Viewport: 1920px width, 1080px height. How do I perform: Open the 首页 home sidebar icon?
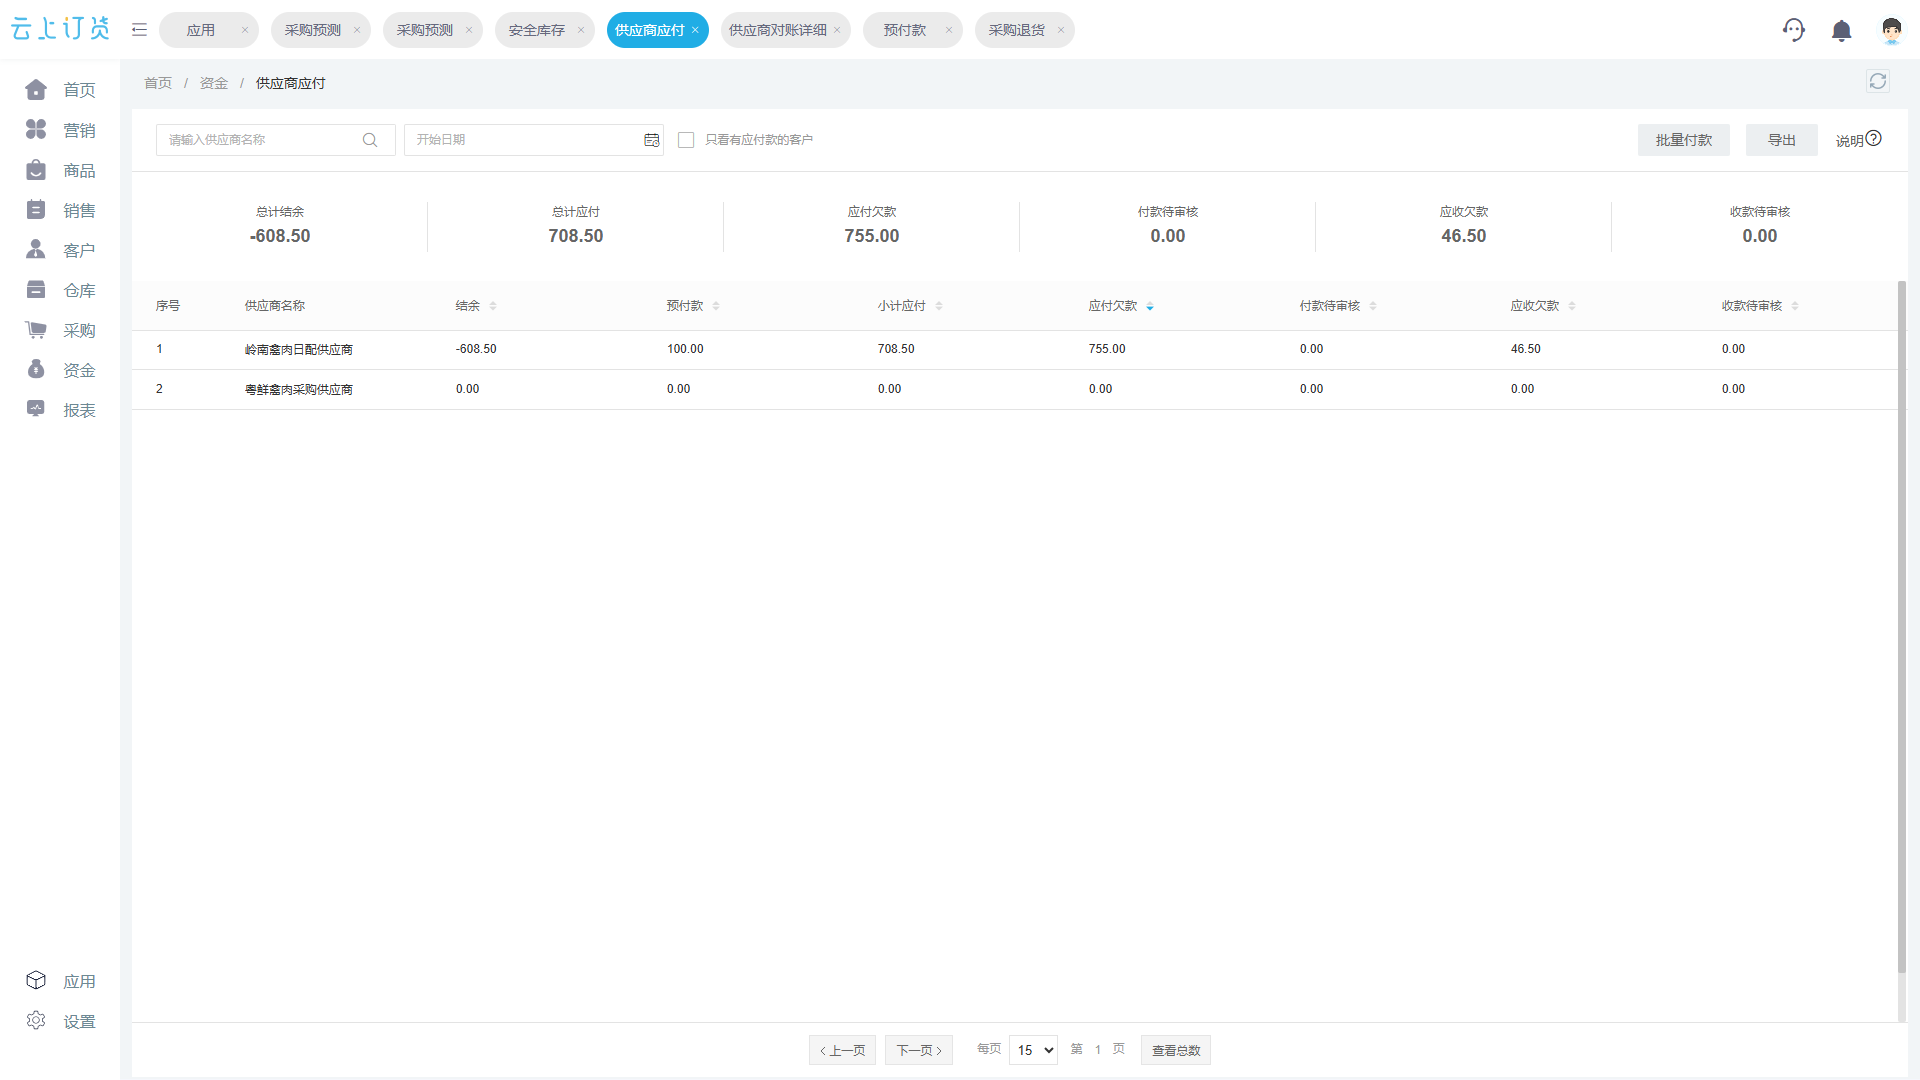[x=36, y=90]
